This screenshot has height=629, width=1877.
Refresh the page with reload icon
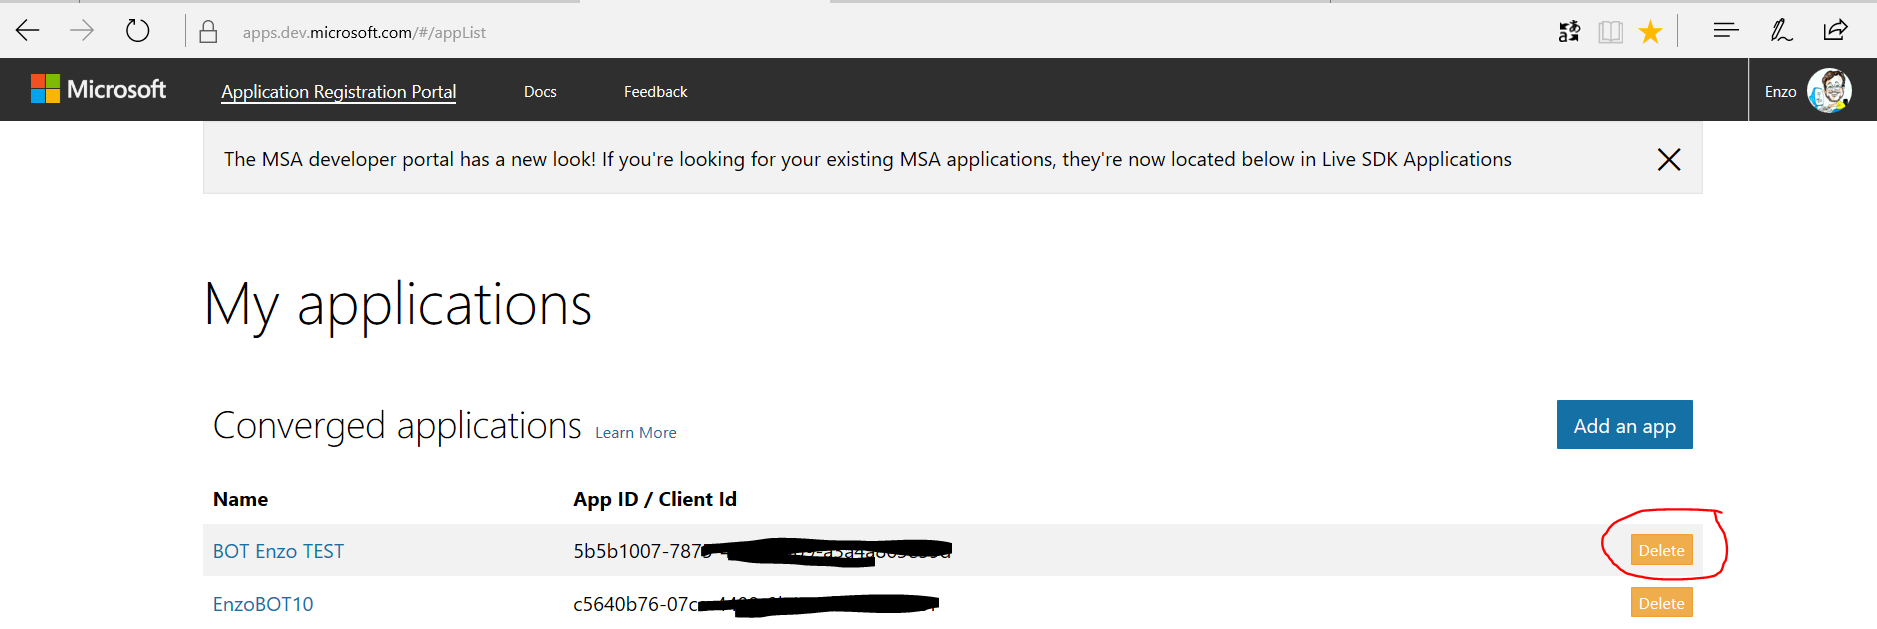point(138,31)
